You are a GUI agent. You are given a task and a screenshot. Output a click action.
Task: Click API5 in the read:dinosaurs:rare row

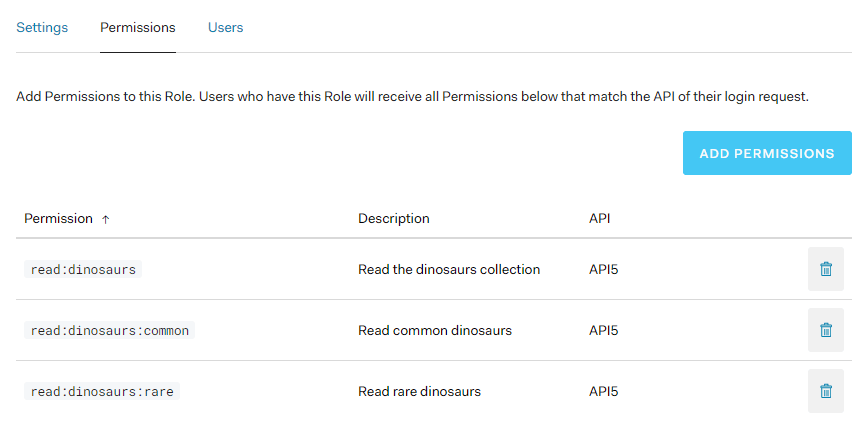point(603,391)
